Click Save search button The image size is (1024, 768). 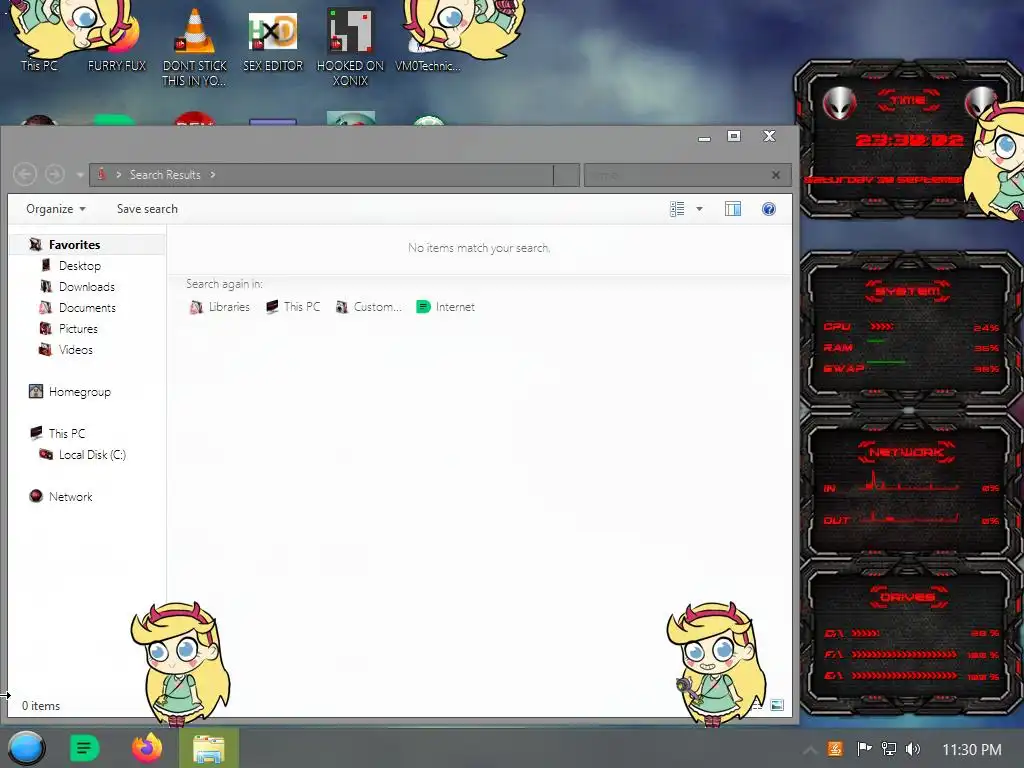pyautogui.click(x=147, y=209)
